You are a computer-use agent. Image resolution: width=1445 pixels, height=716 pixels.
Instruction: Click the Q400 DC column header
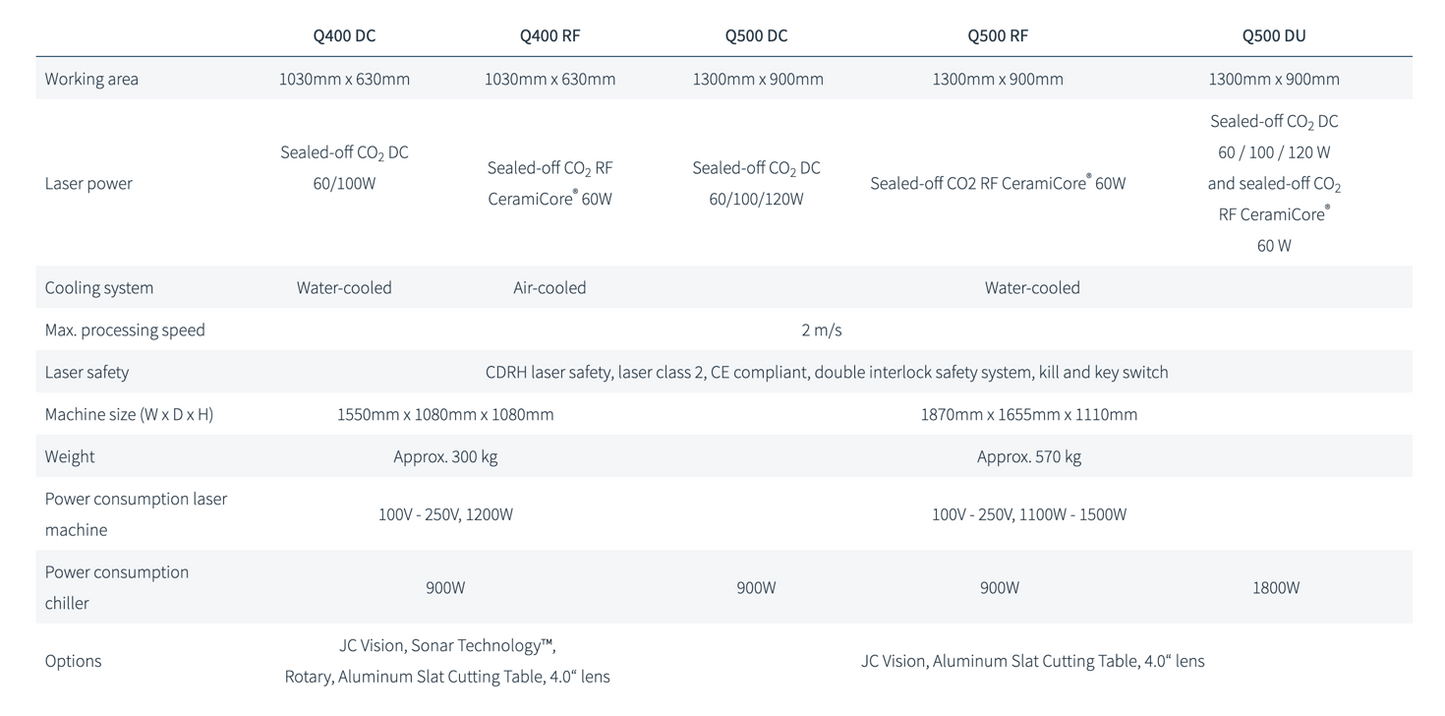344,36
